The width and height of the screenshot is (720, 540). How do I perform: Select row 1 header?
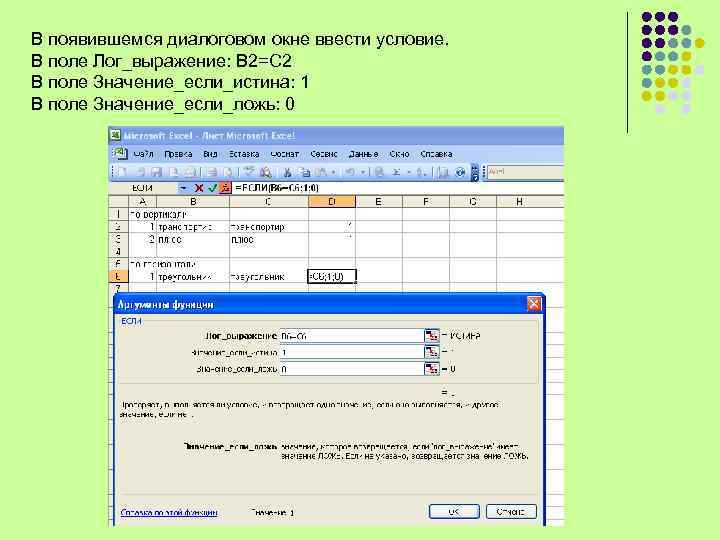(118, 214)
